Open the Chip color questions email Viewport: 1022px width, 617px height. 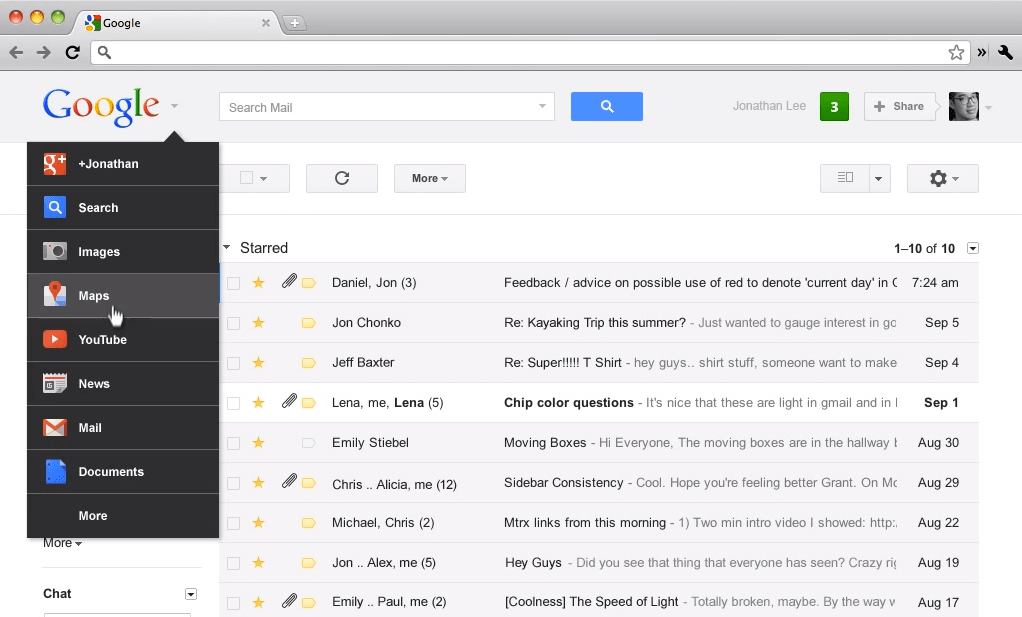click(x=569, y=403)
